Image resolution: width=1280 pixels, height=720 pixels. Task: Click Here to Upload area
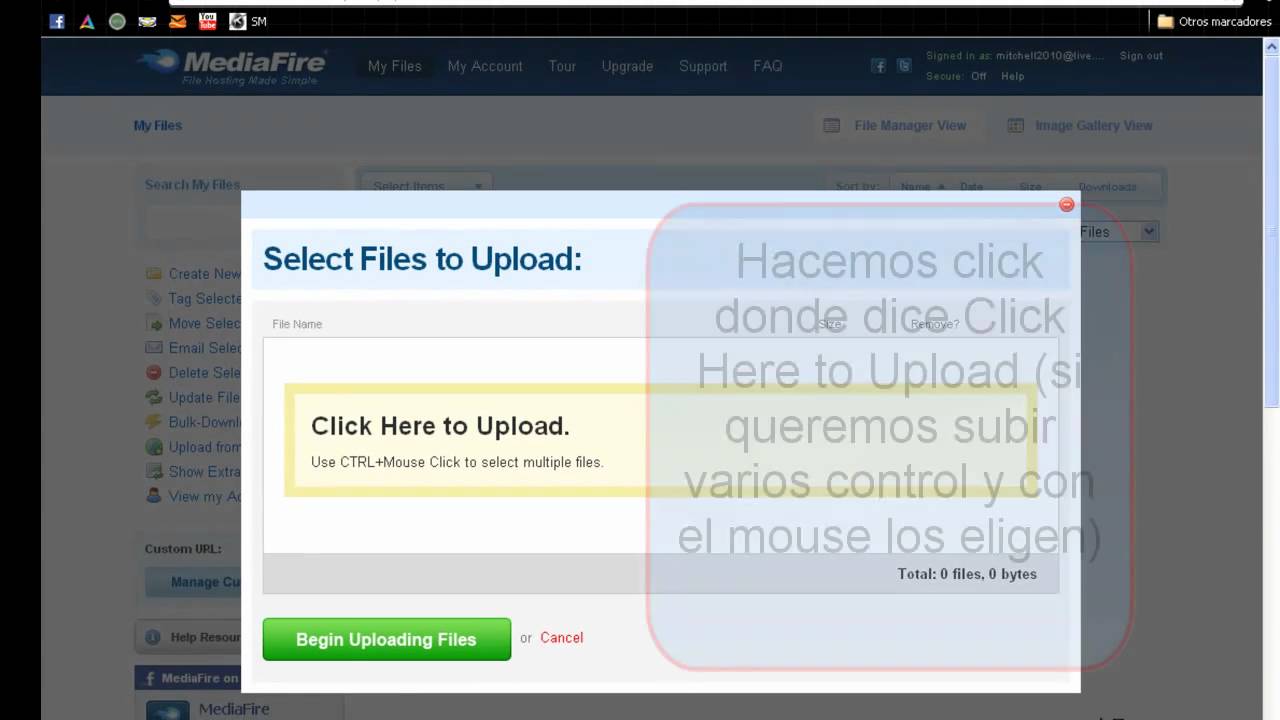pos(660,440)
